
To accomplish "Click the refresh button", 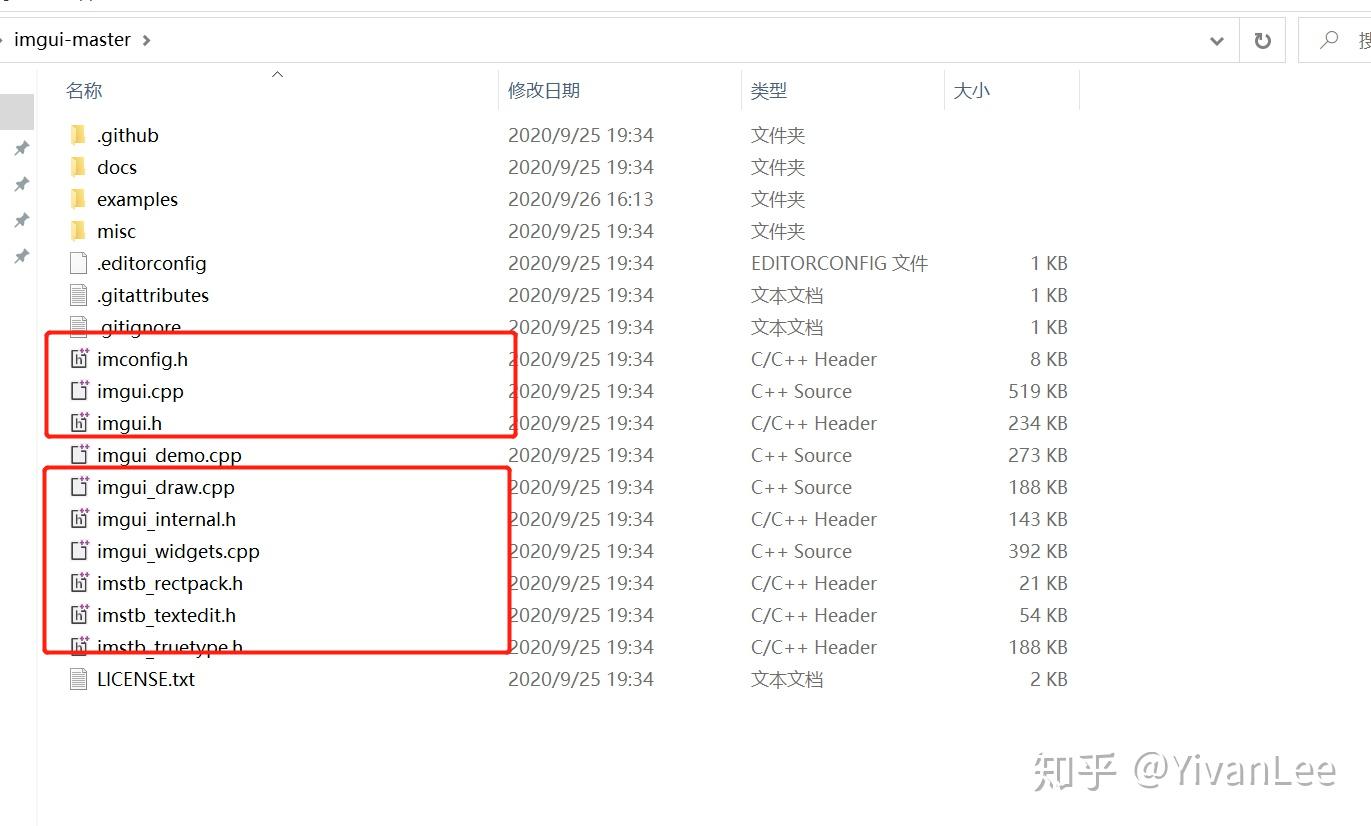I will click(x=1262, y=39).
